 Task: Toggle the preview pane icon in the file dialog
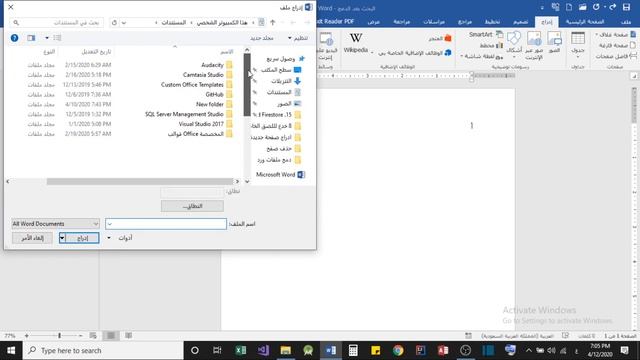coord(31,38)
